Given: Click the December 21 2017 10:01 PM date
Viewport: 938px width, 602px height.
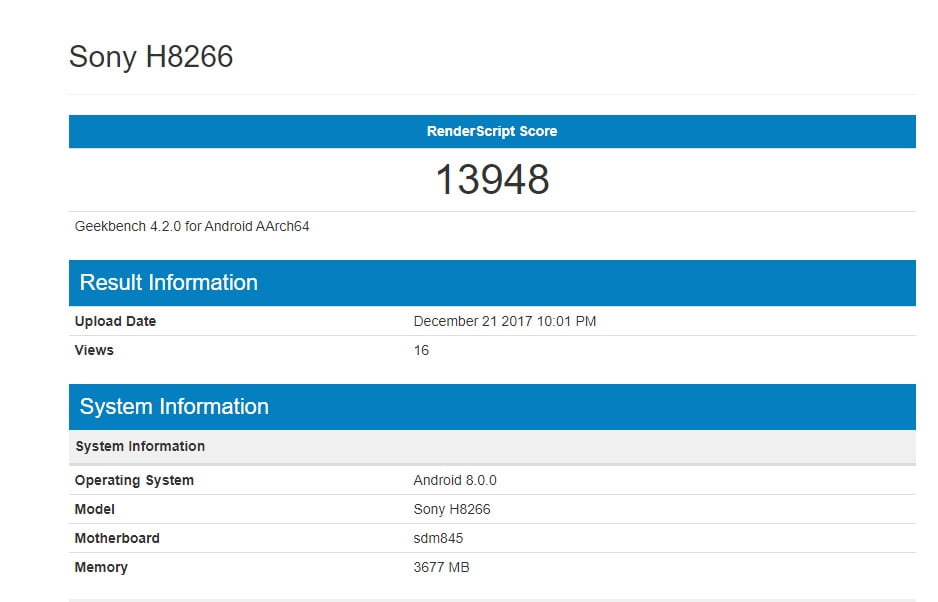Looking at the screenshot, I should pyautogui.click(x=504, y=321).
